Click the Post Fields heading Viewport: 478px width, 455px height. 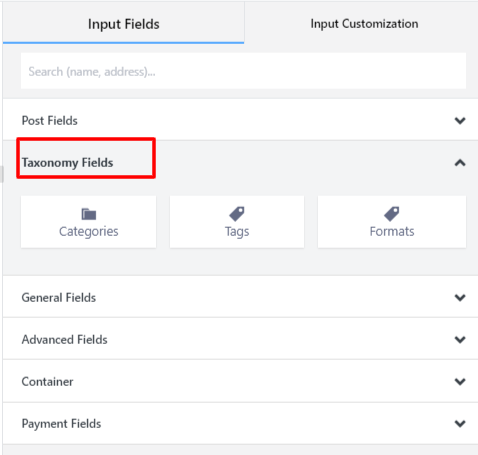(x=49, y=120)
